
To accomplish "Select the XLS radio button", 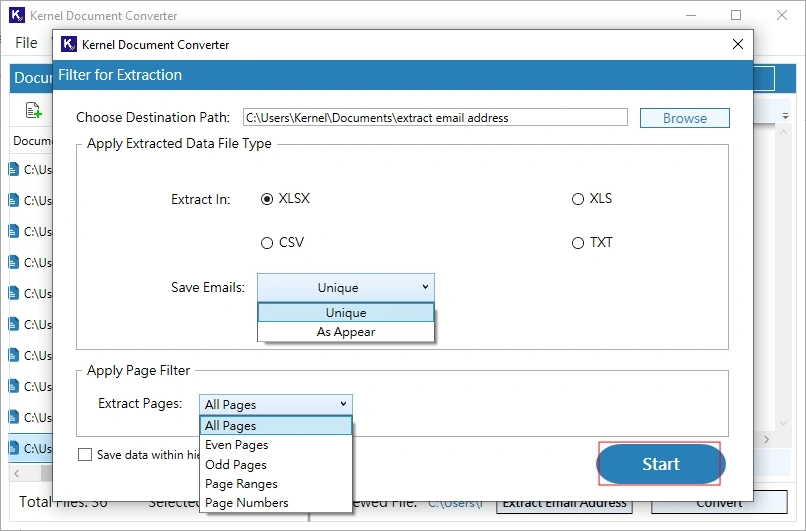I will 578,199.
